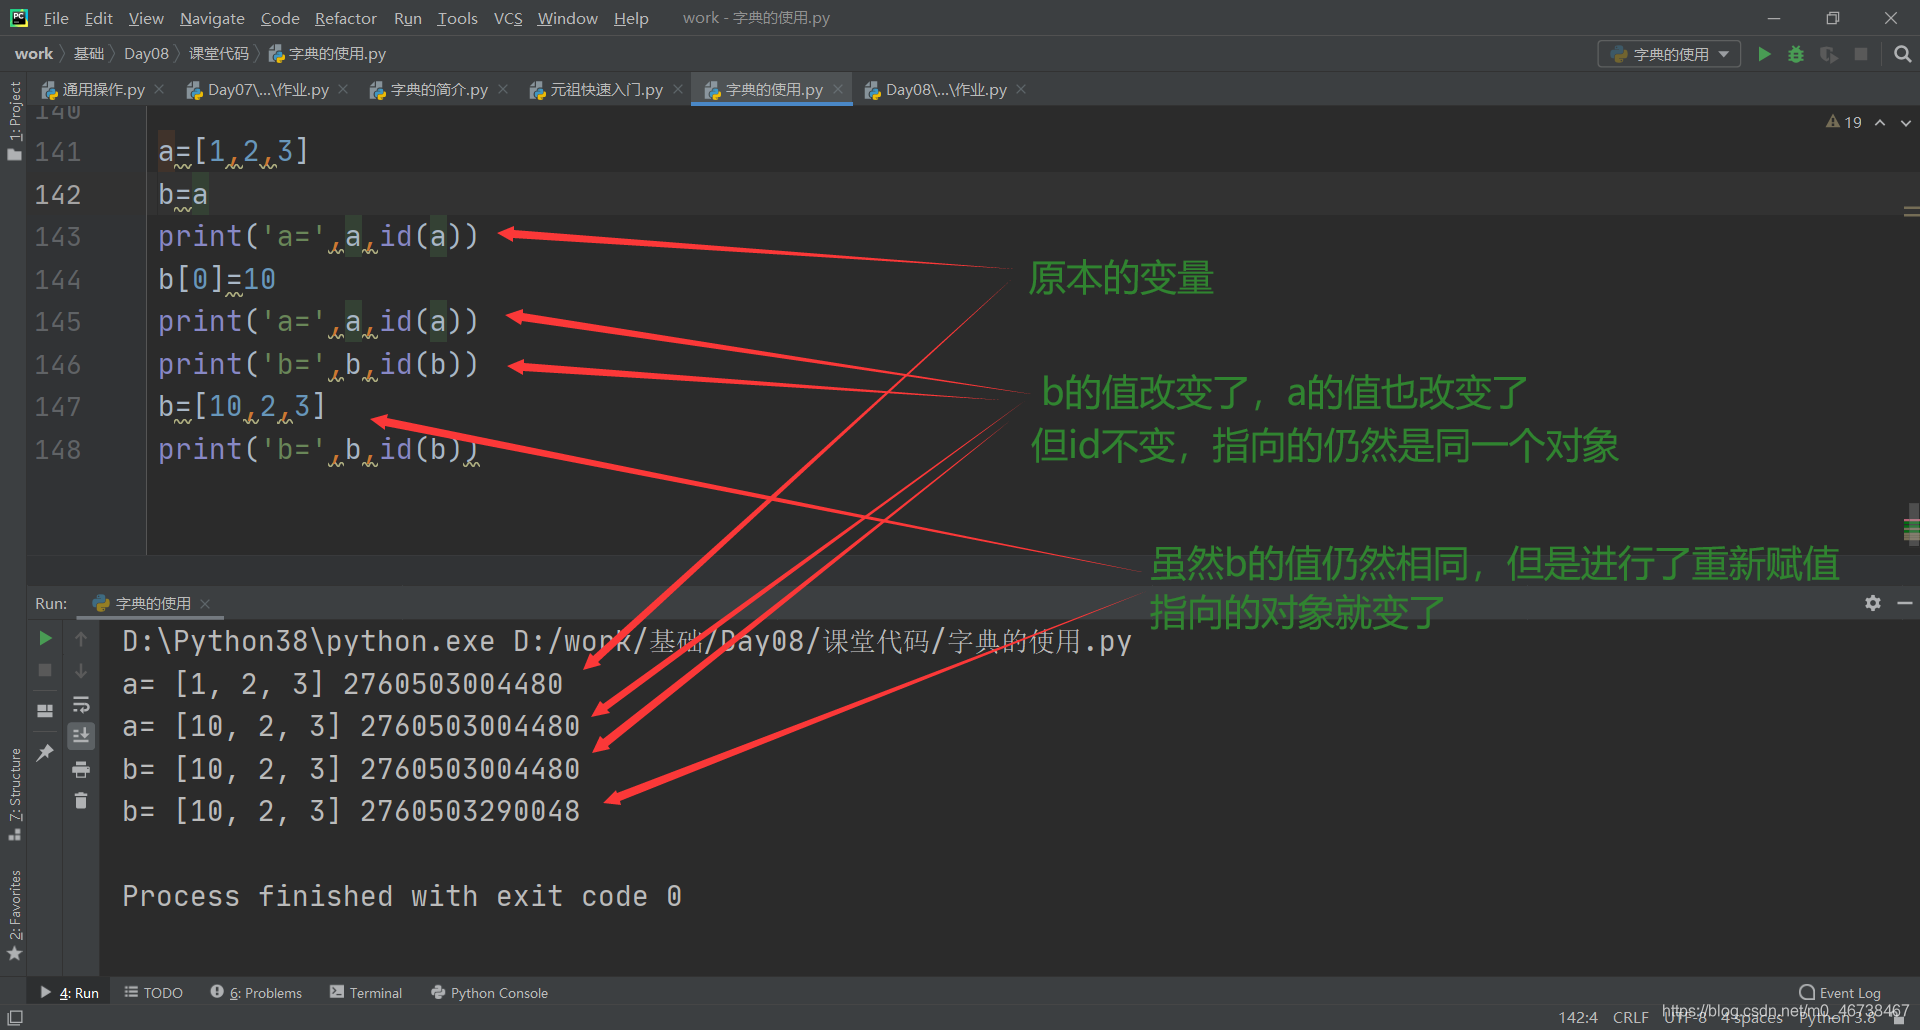
Task: Open the File menu
Action: pyautogui.click(x=56, y=18)
